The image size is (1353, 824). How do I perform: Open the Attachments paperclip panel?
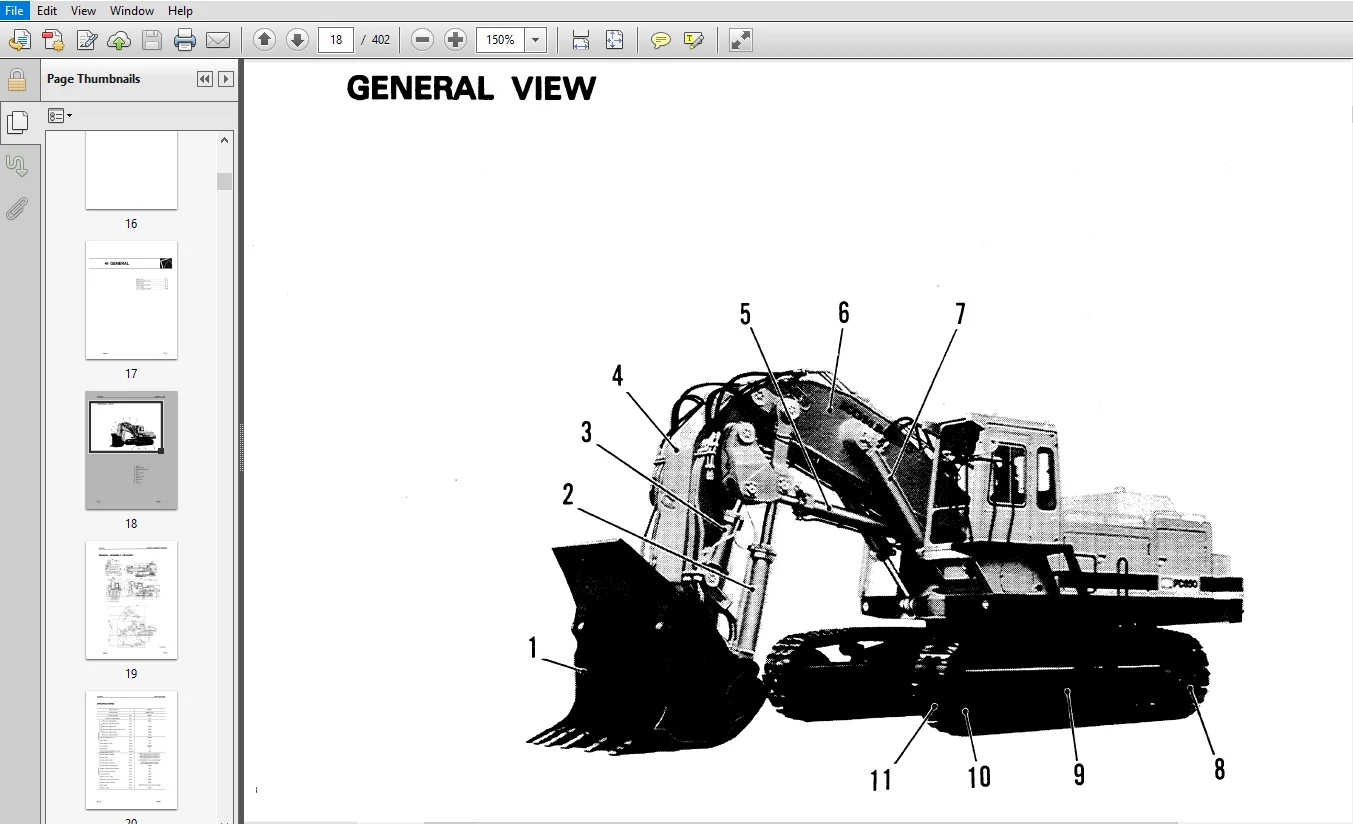click(x=17, y=209)
